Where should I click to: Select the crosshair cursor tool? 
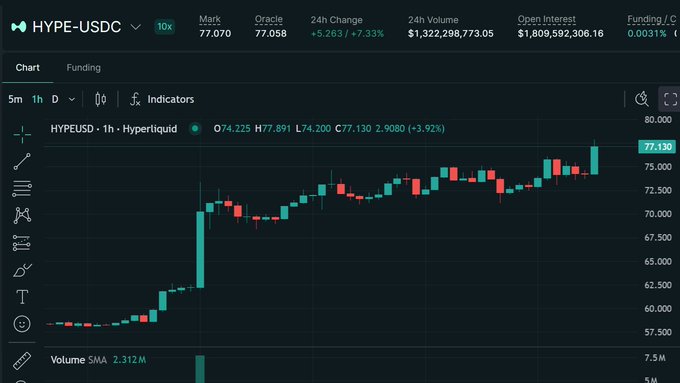click(x=22, y=134)
